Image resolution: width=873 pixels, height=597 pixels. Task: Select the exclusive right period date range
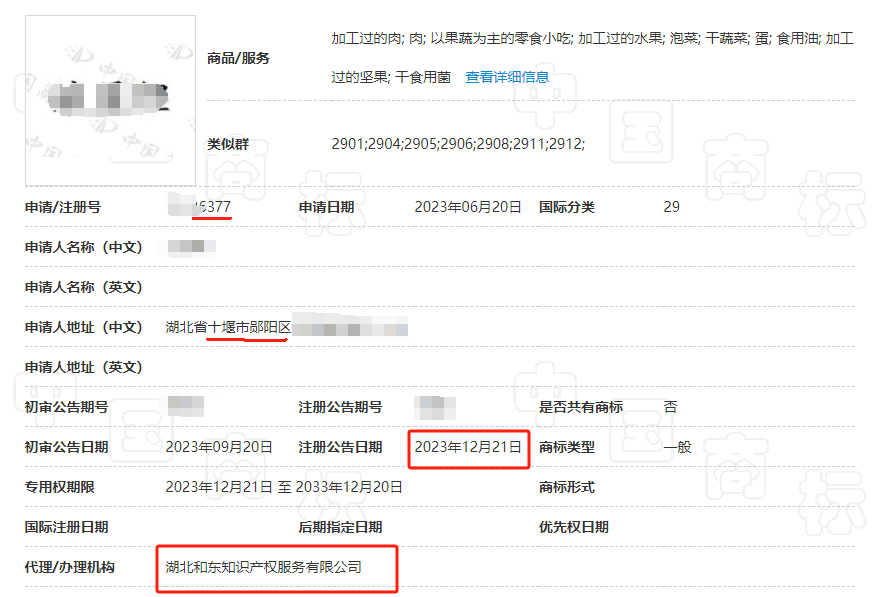point(284,487)
